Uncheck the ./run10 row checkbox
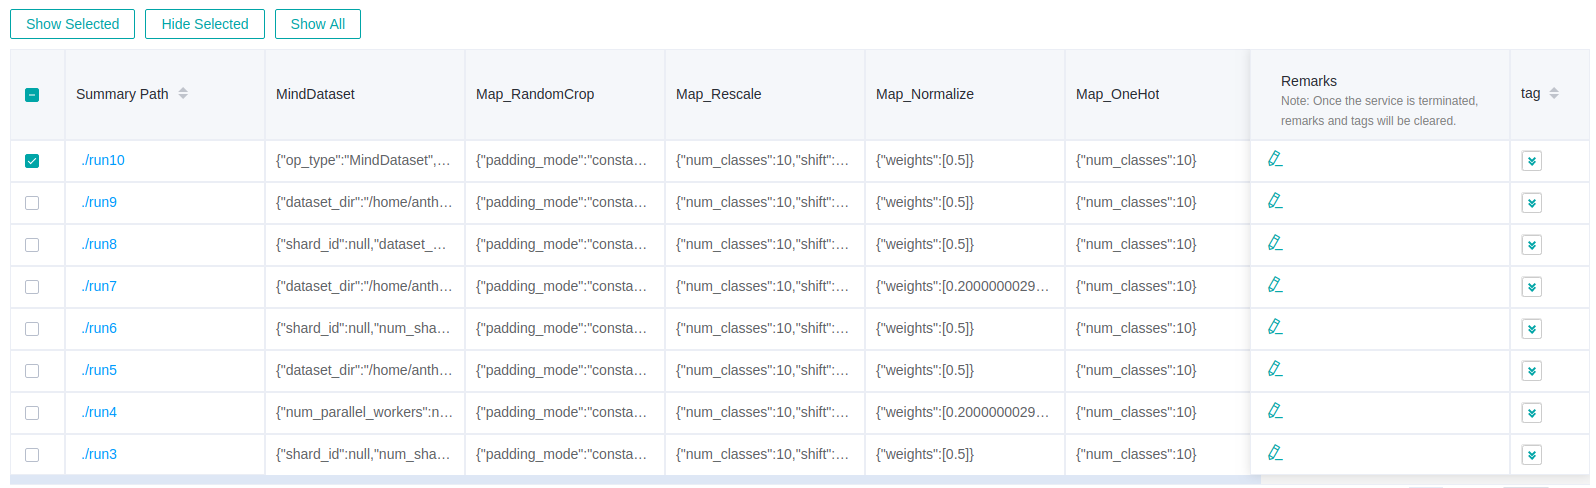Screen dimensions: 1596x488 [x=32, y=161]
